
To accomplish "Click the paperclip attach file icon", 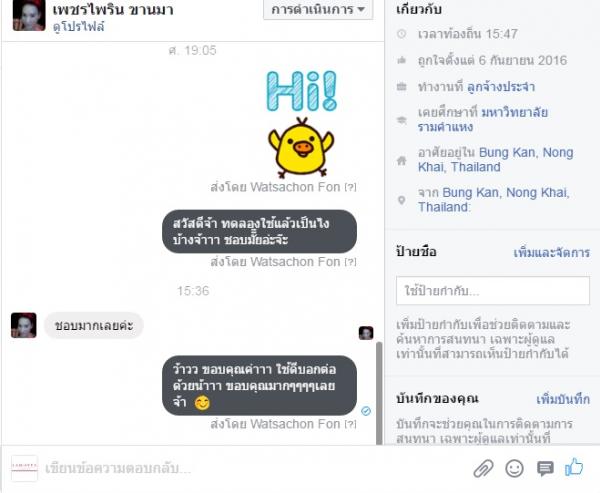I will pyautogui.click(x=483, y=469).
